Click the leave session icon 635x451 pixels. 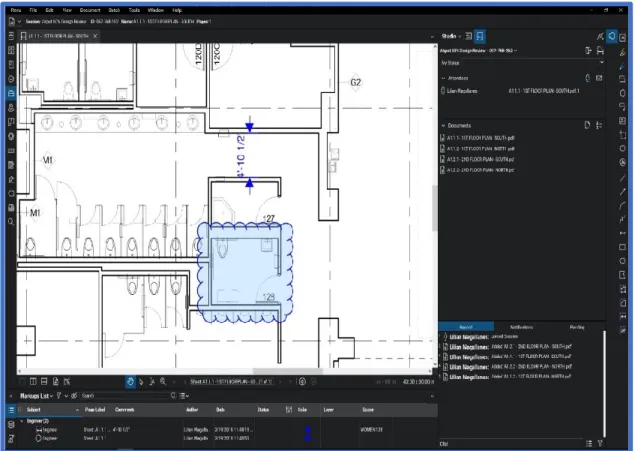pyautogui.click(x=588, y=50)
